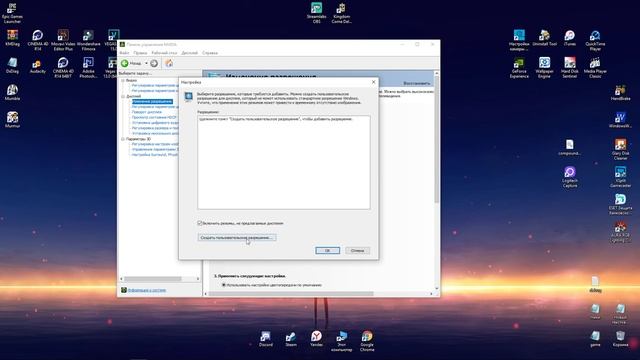Open the Правка menu
The height and width of the screenshot is (360, 640).
coord(140,53)
